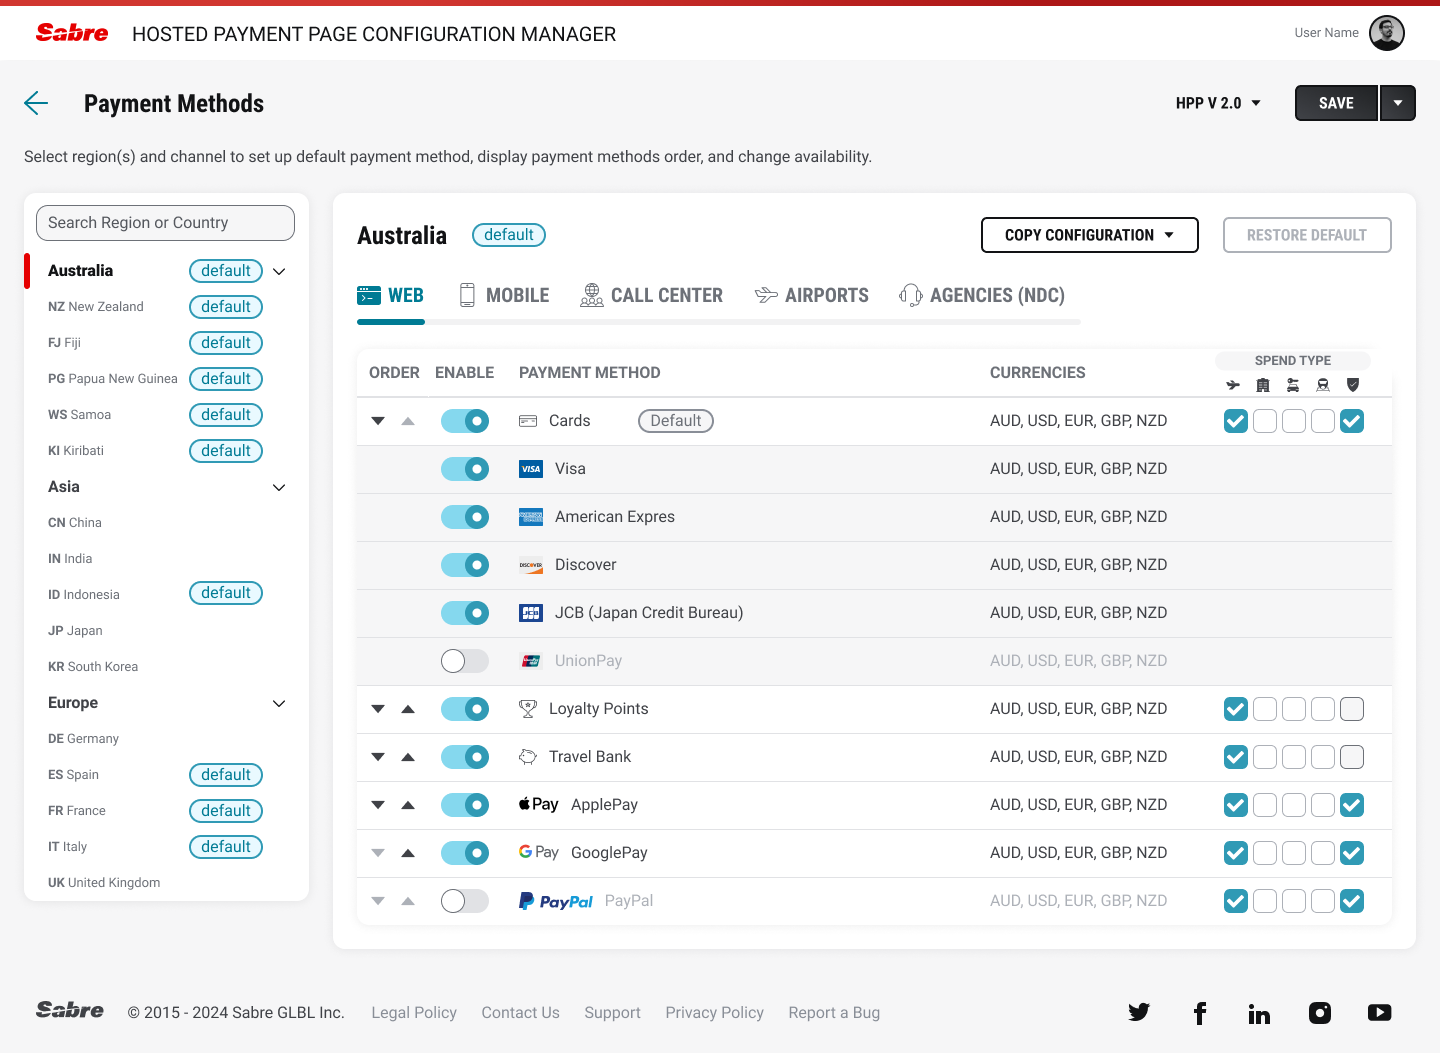Move ApplePay down in order
The height and width of the screenshot is (1053, 1440).
[x=378, y=805]
